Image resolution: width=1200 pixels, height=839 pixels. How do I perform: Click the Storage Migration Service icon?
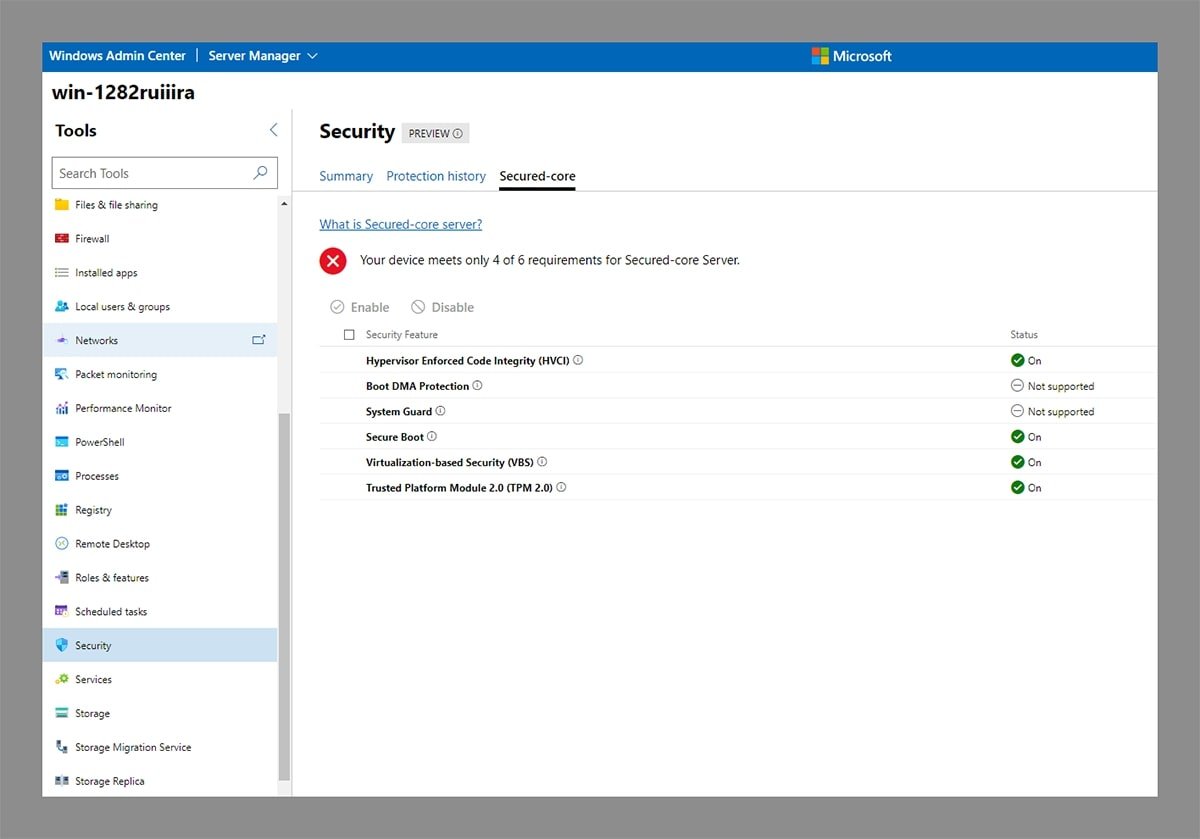click(62, 747)
